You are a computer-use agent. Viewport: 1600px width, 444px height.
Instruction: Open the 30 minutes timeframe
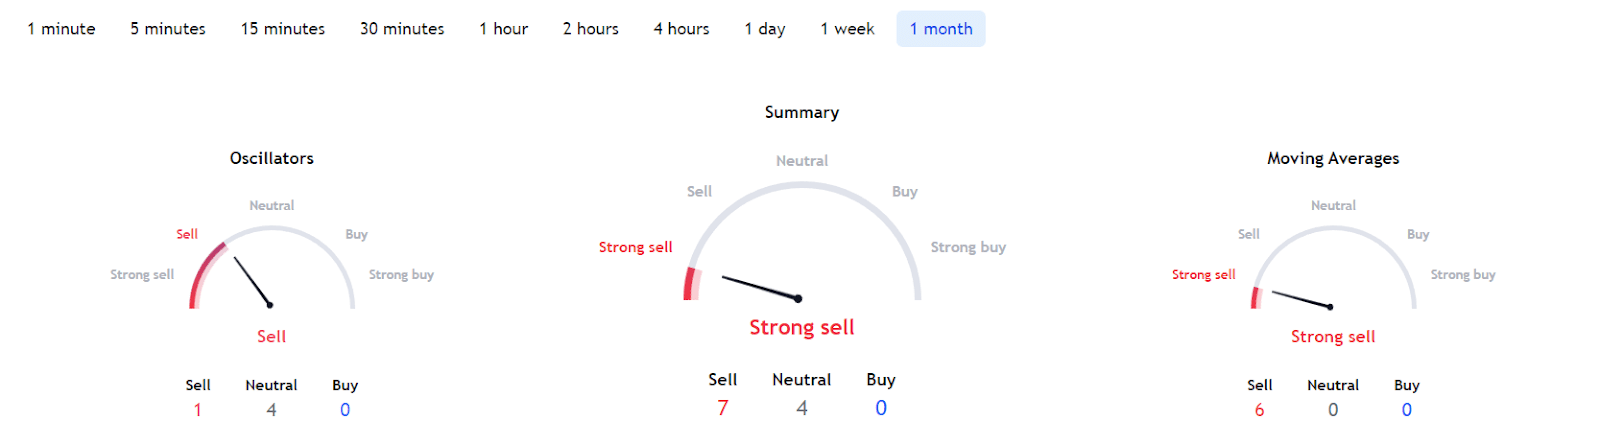(x=402, y=29)
